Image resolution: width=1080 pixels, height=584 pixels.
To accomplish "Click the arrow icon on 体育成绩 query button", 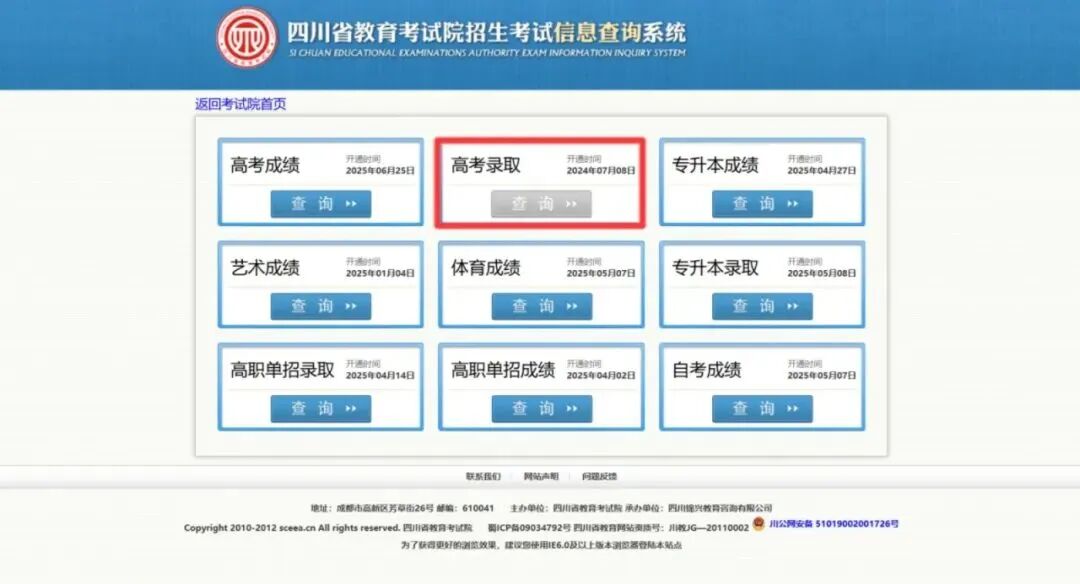I will tap(572, 306).
